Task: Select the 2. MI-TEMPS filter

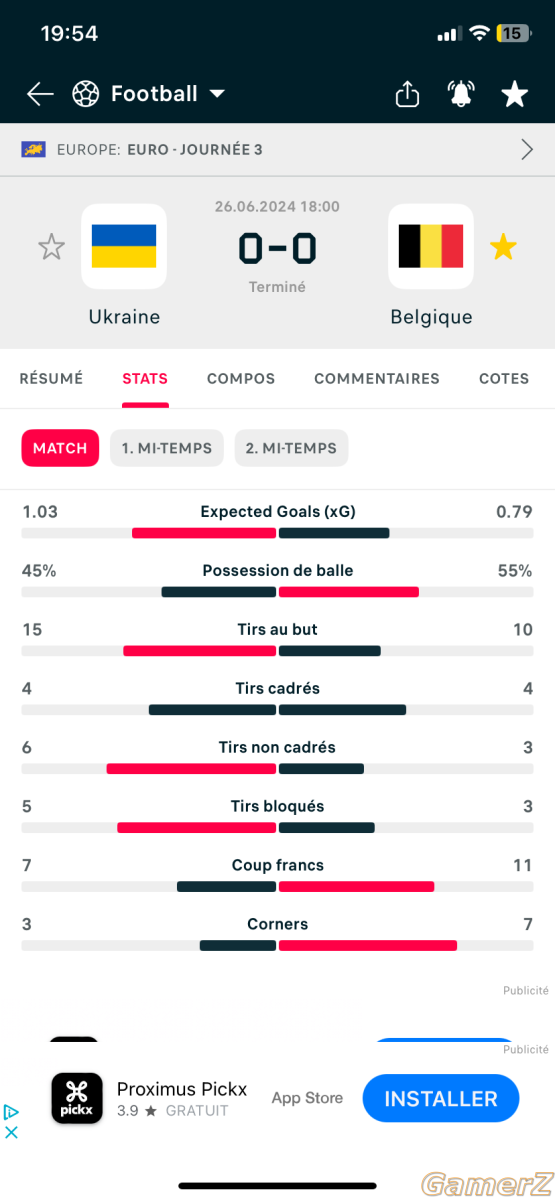Action: (291, 448)
